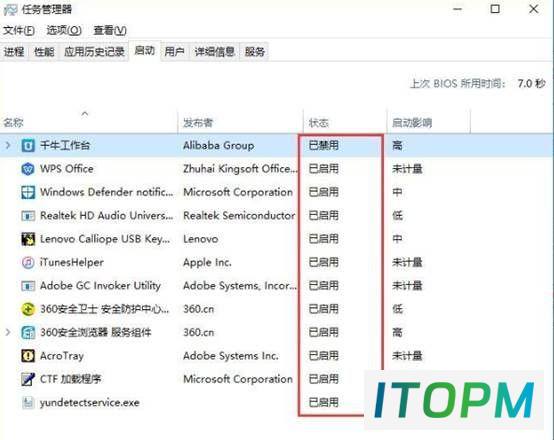Switch to the 性能 tab
The height and width of the screenshot is (440, 554).
click(x=44, y=52)
